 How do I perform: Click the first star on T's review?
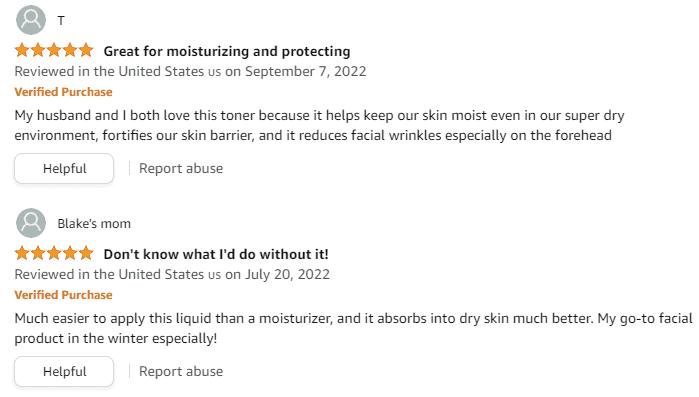coord(22,50)
